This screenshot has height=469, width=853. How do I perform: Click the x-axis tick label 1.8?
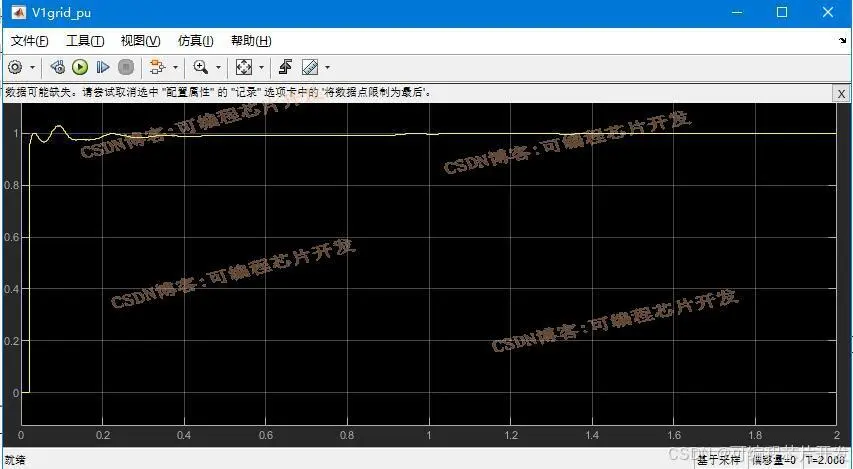coord(755,435)
